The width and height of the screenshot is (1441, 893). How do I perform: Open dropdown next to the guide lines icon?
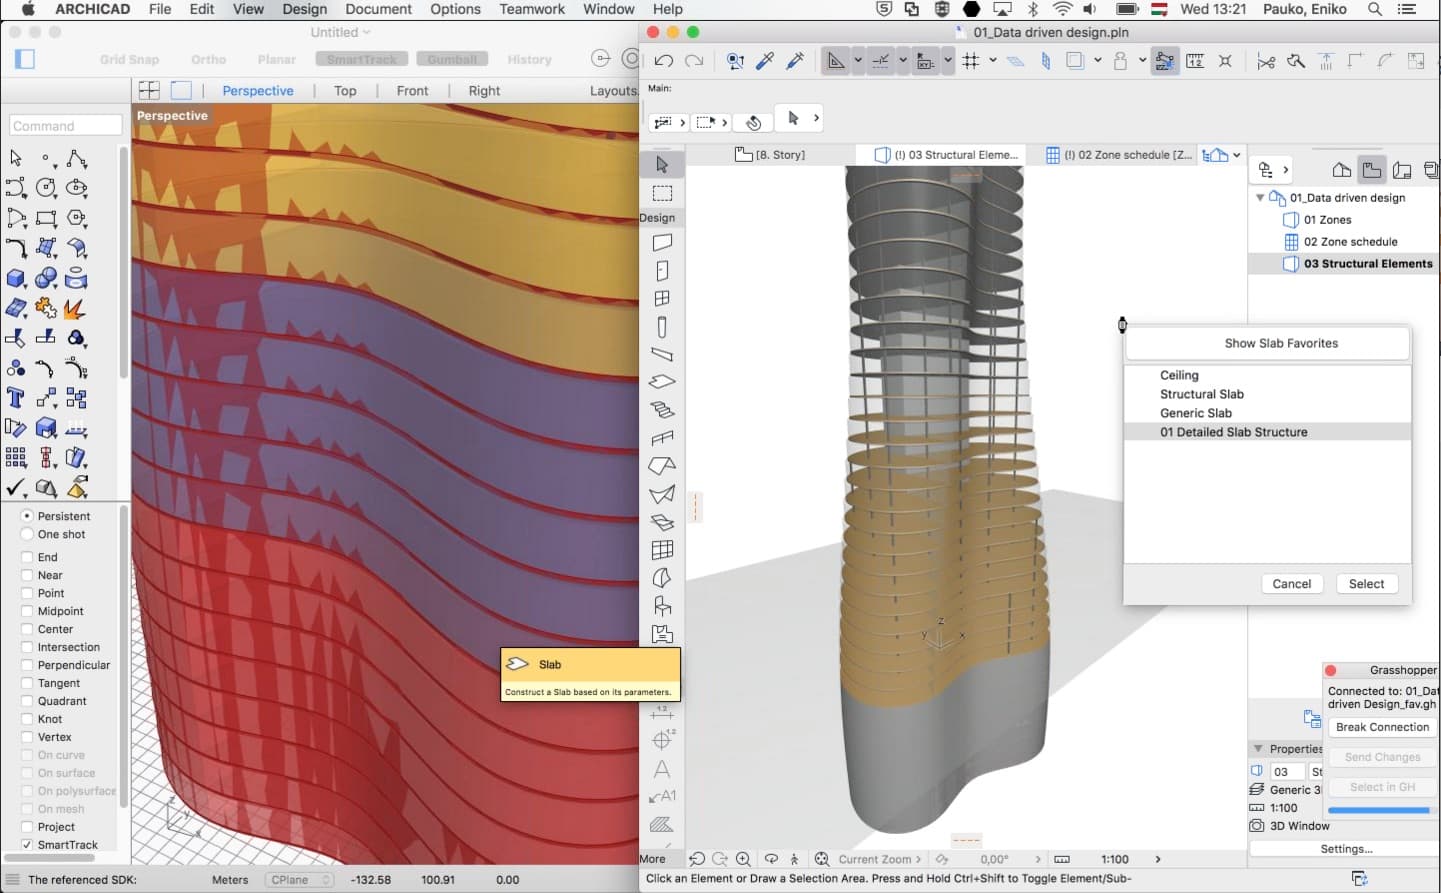coord(902,61)
